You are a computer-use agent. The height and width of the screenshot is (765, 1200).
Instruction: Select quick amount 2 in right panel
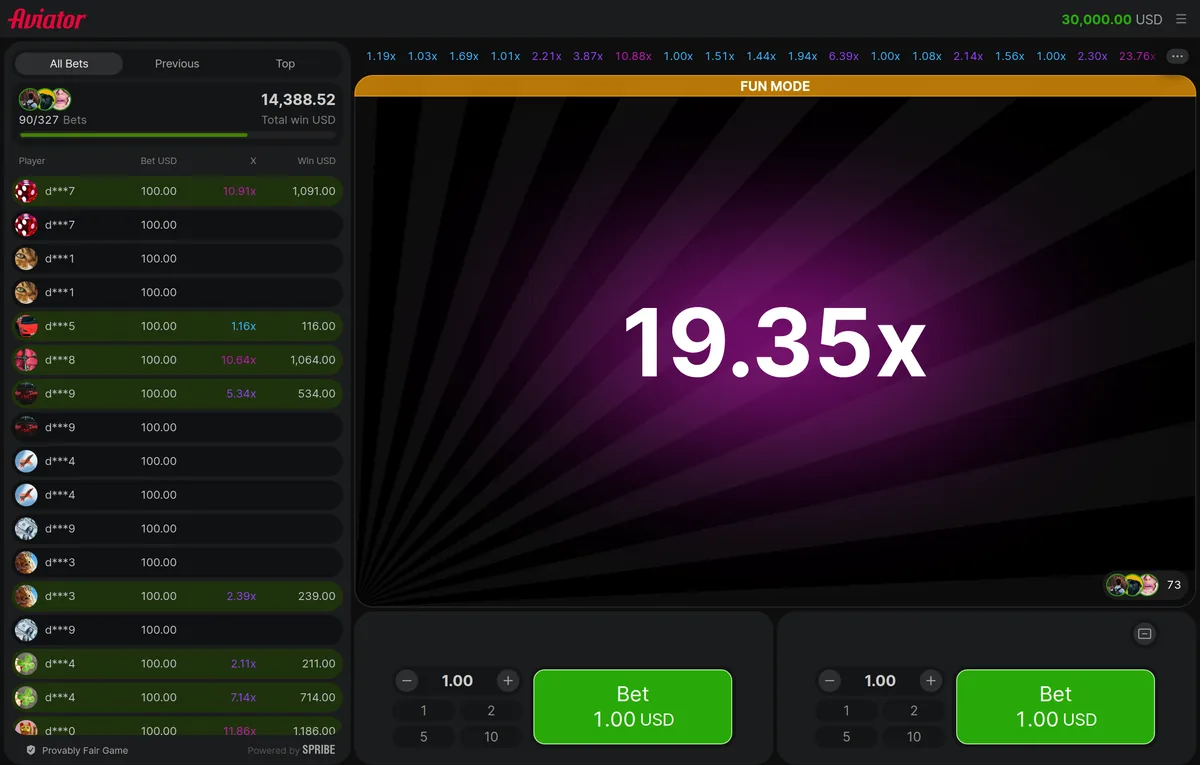pos(914,711)
